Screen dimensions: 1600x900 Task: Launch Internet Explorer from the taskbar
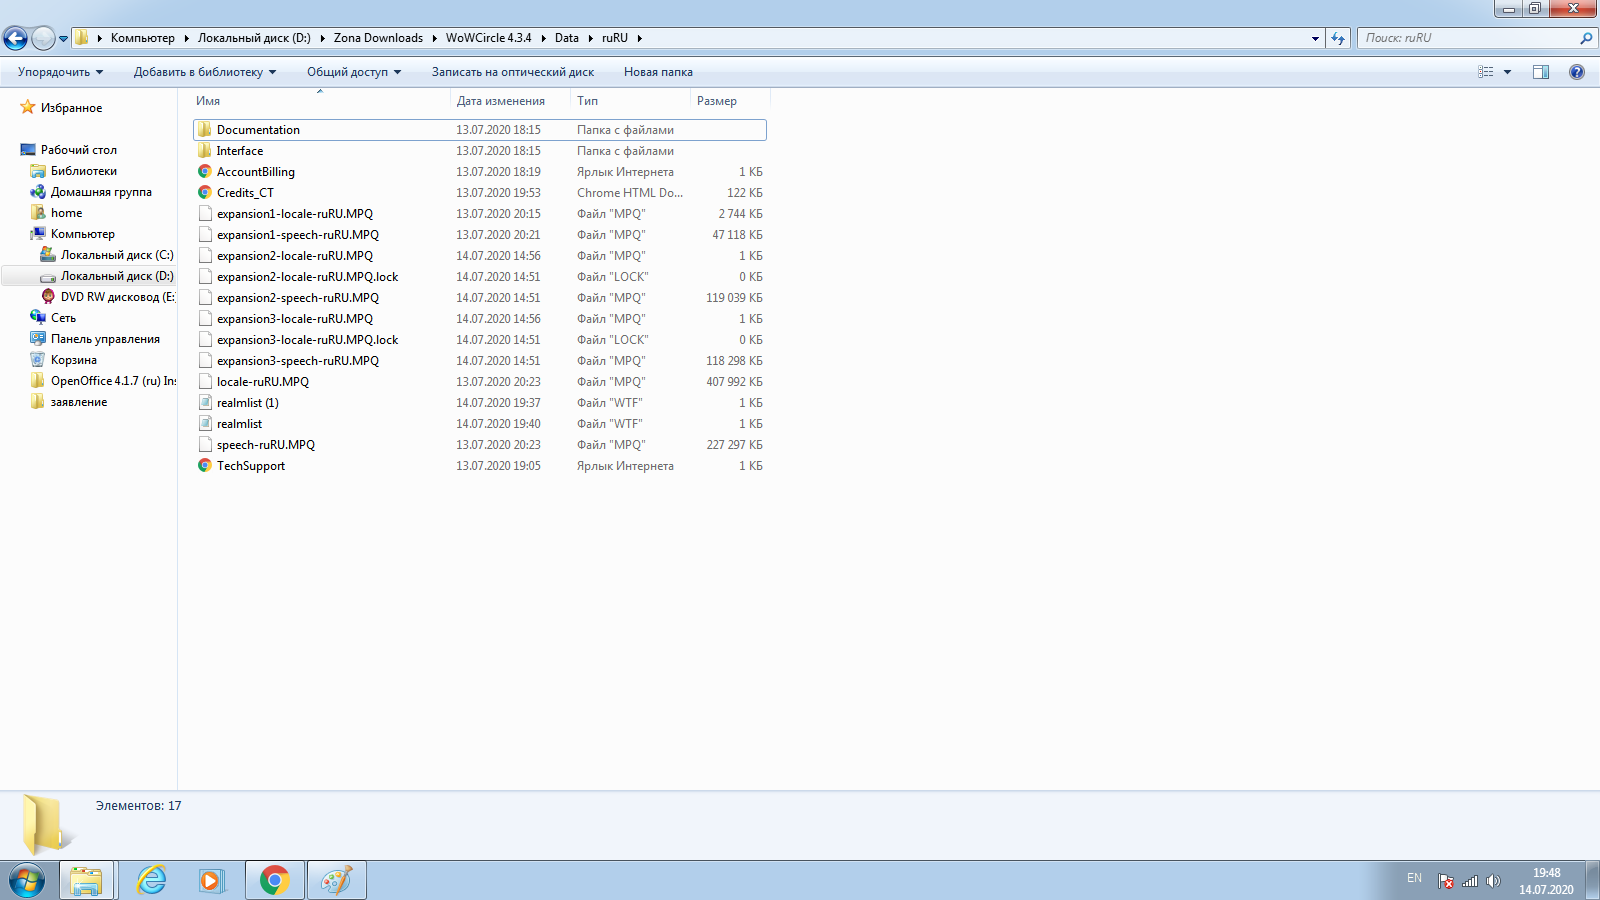(151, 880)
